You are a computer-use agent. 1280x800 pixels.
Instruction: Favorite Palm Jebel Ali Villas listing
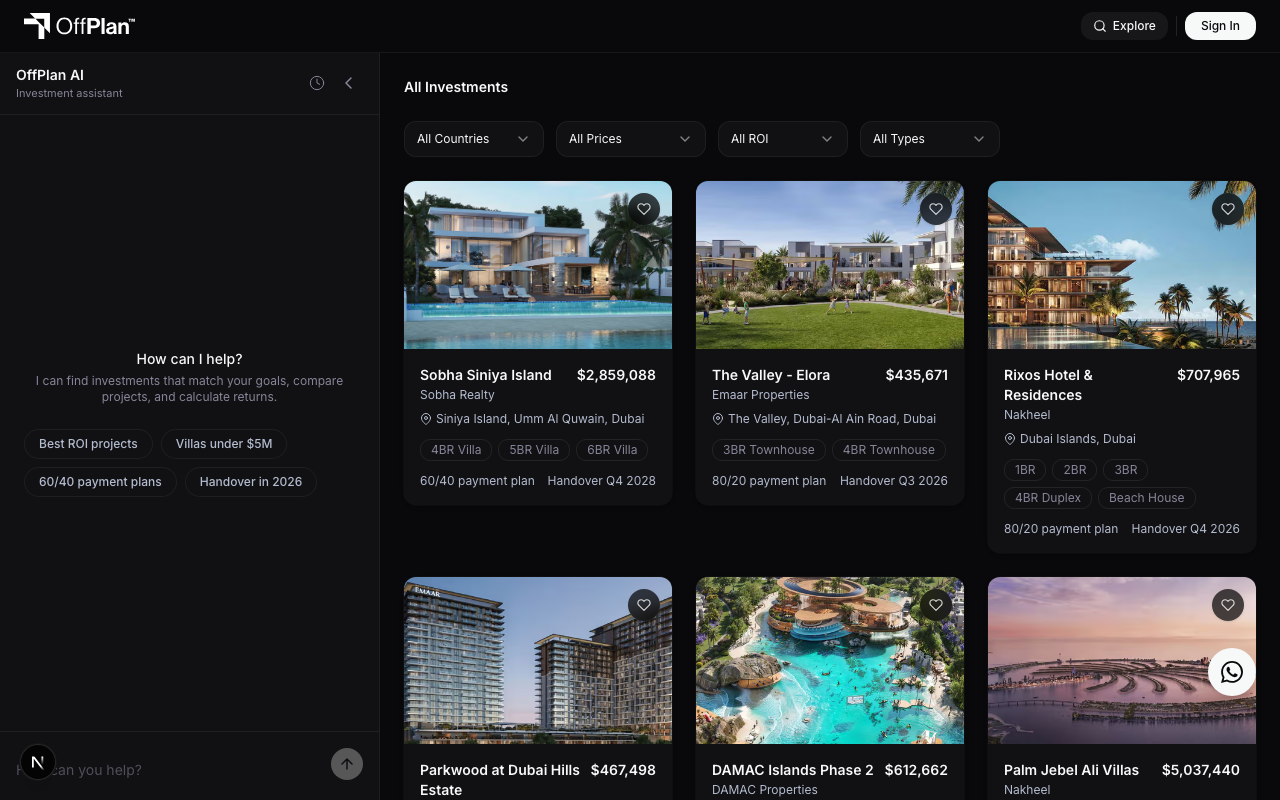pos(1228,605)
